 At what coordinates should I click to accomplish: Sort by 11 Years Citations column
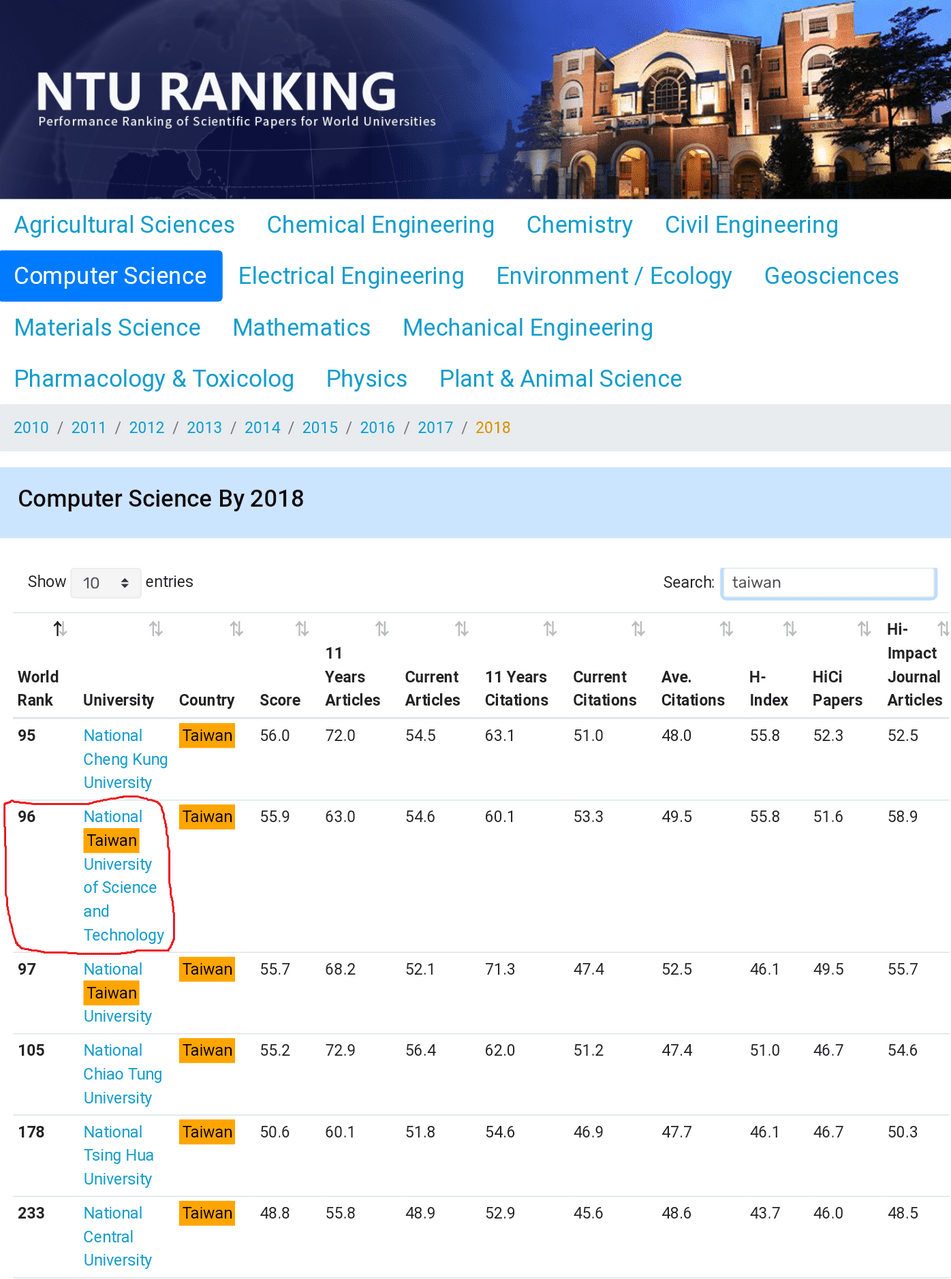pos(549,629)
